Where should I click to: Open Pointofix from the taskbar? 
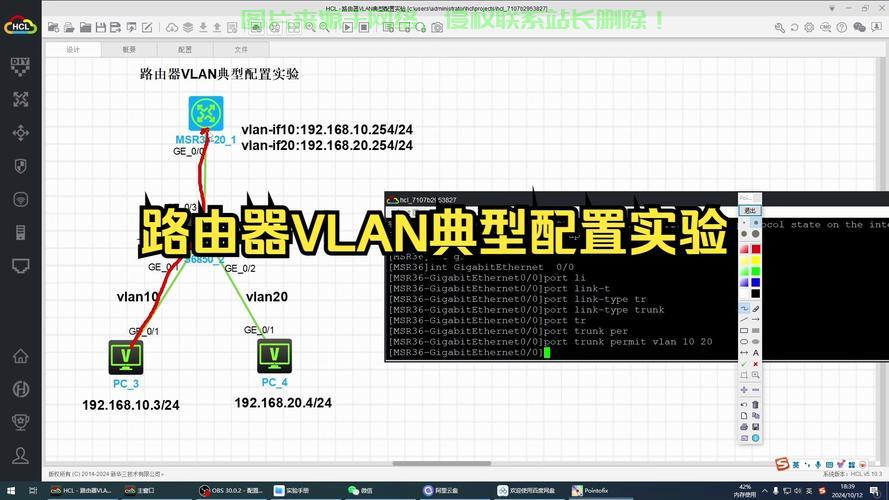(x=590, y=490)
